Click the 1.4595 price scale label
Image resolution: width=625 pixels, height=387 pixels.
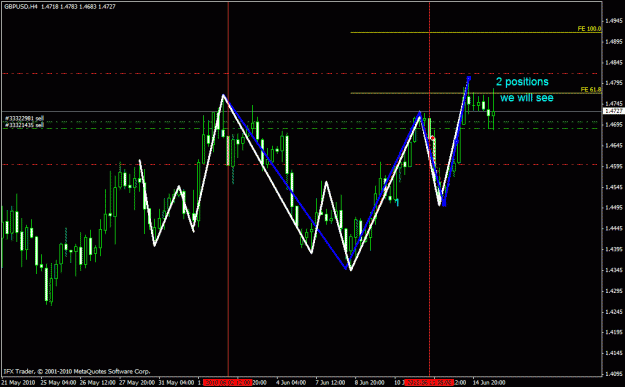(x=614, y=166)
